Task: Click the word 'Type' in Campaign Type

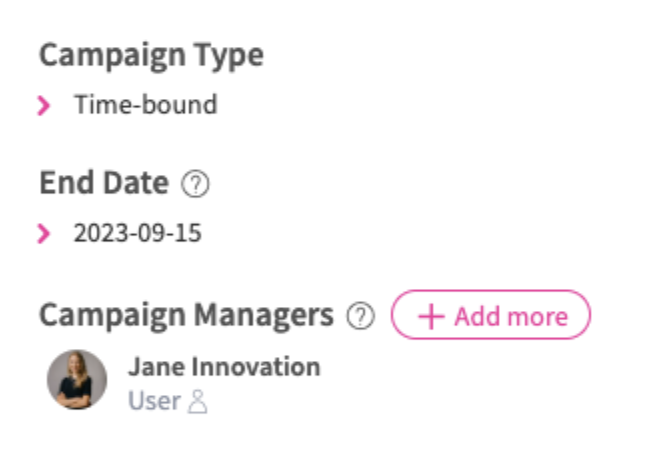Action: (x=231, y=55)
